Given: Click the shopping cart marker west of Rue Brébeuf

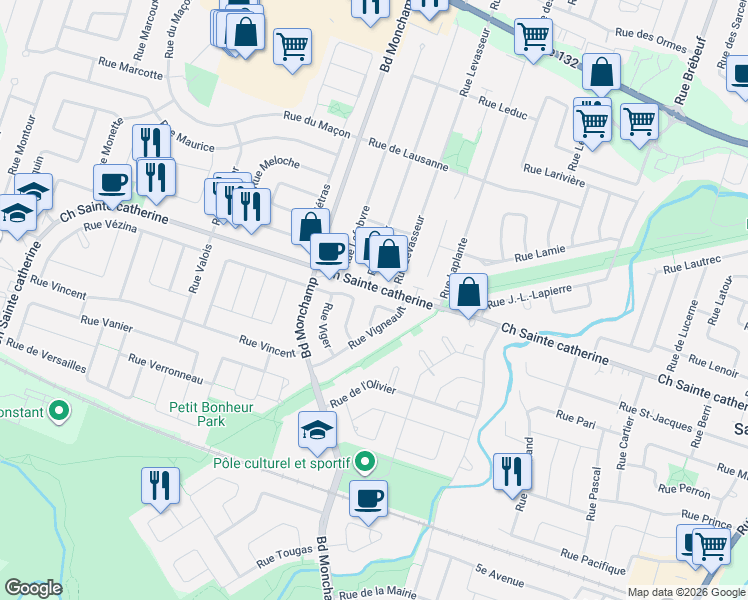Looking at the screenshot, I should tap(639, 124).
